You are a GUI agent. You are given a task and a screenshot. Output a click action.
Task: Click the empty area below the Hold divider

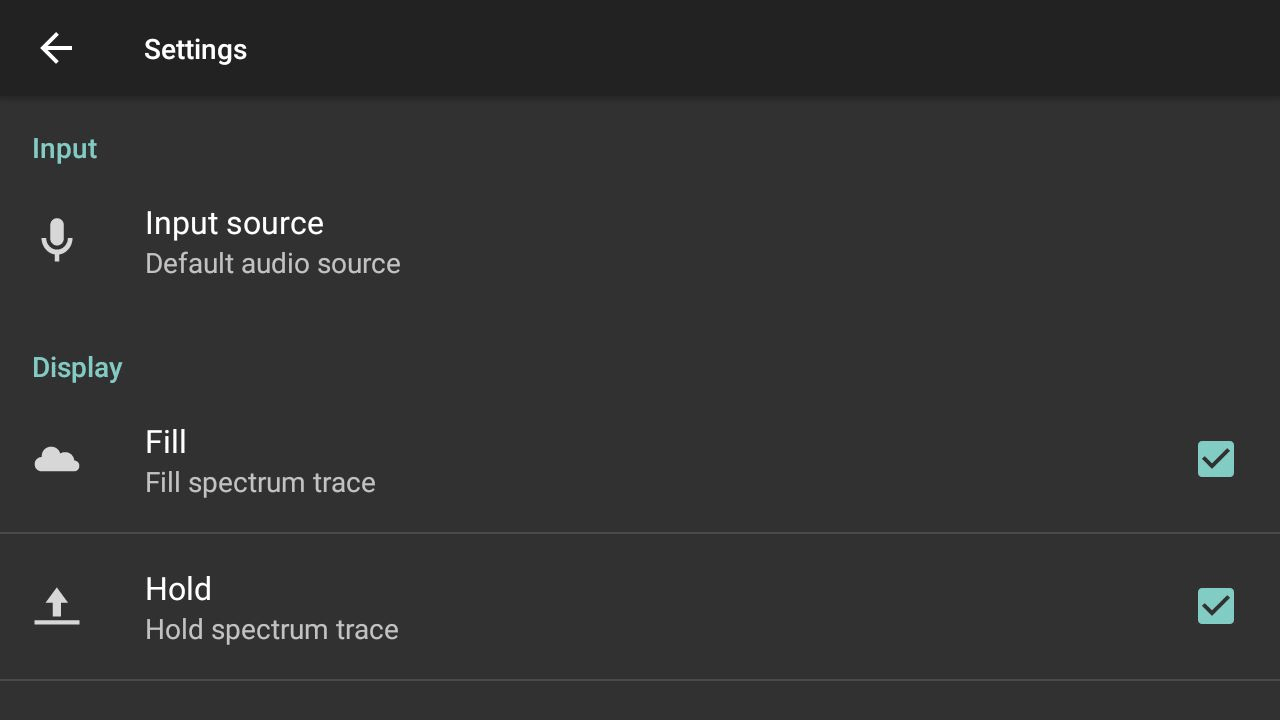(x=640, y=702)
